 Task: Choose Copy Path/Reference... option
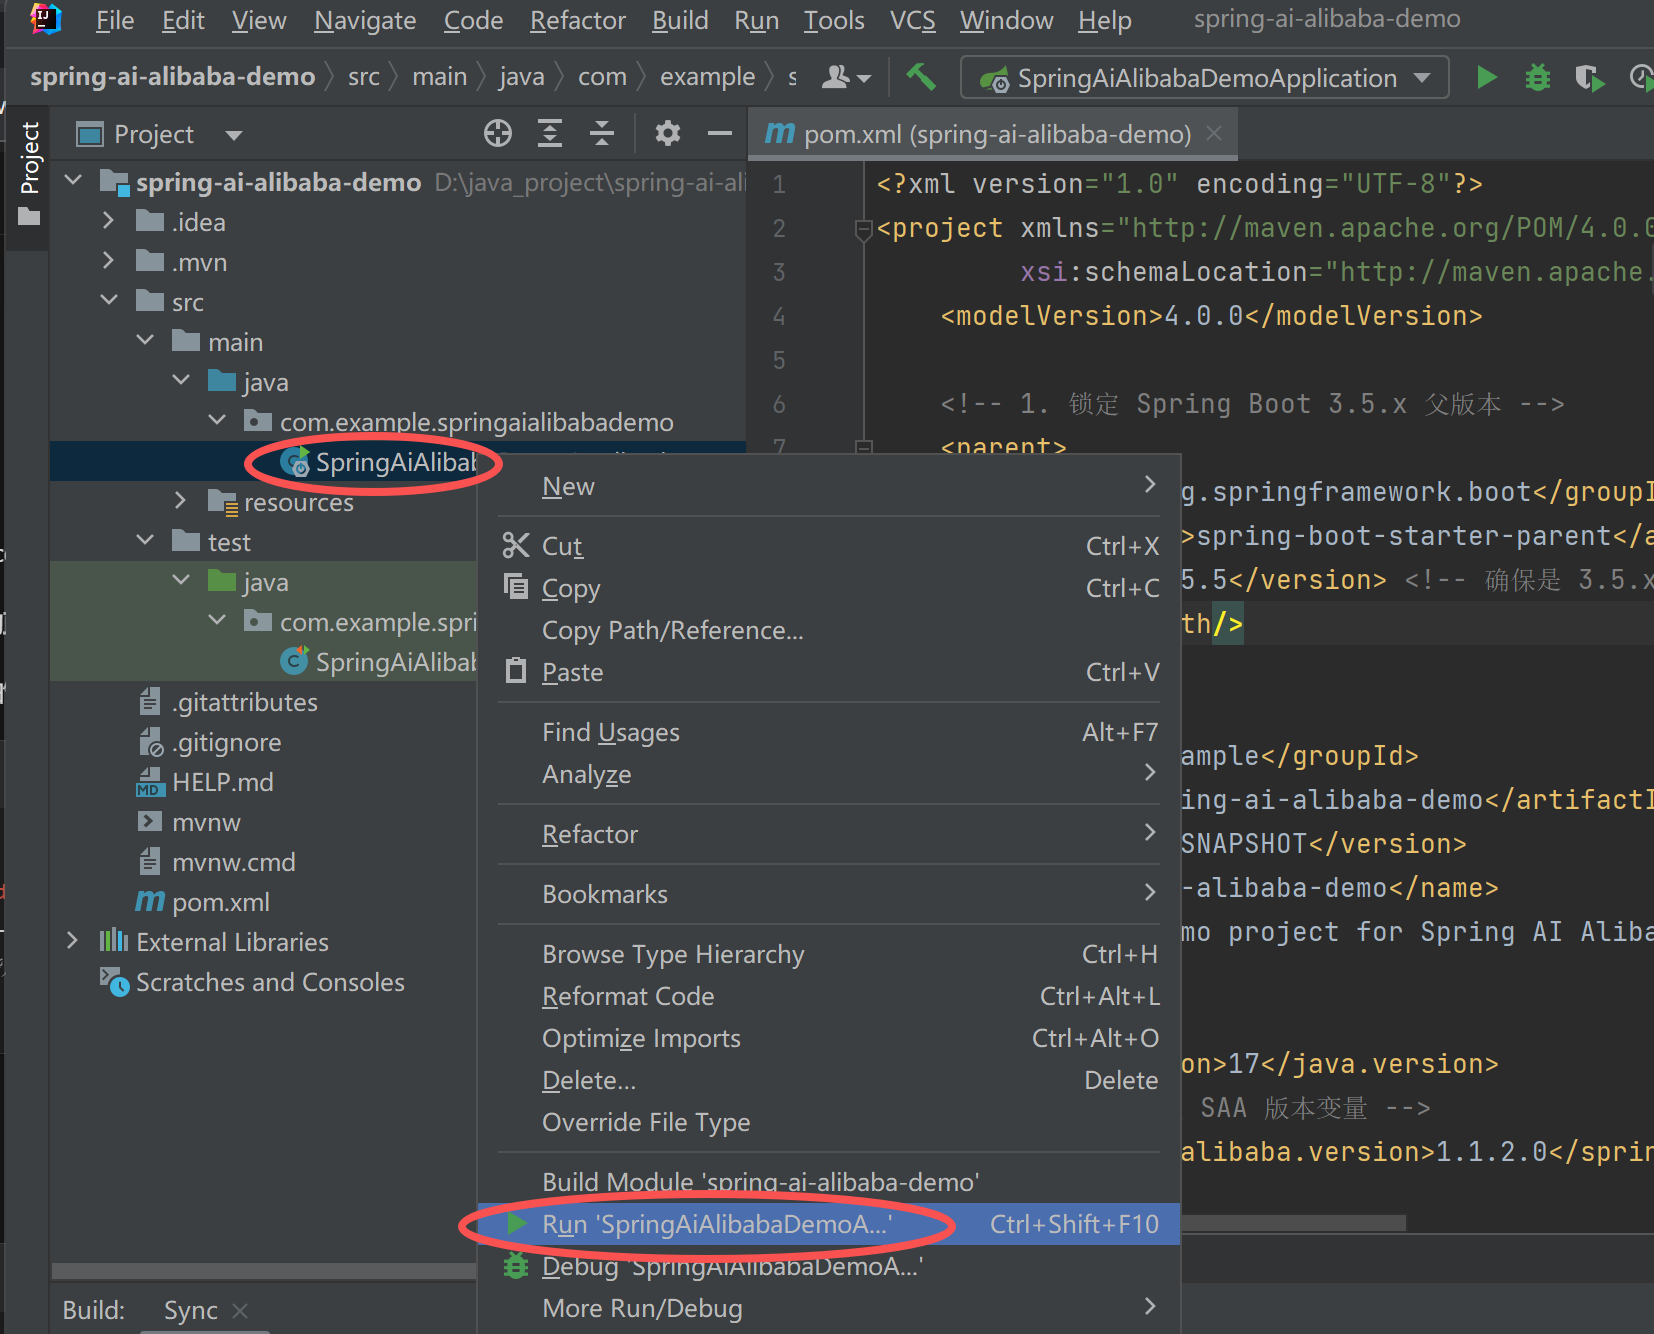[x=829, y=630]
